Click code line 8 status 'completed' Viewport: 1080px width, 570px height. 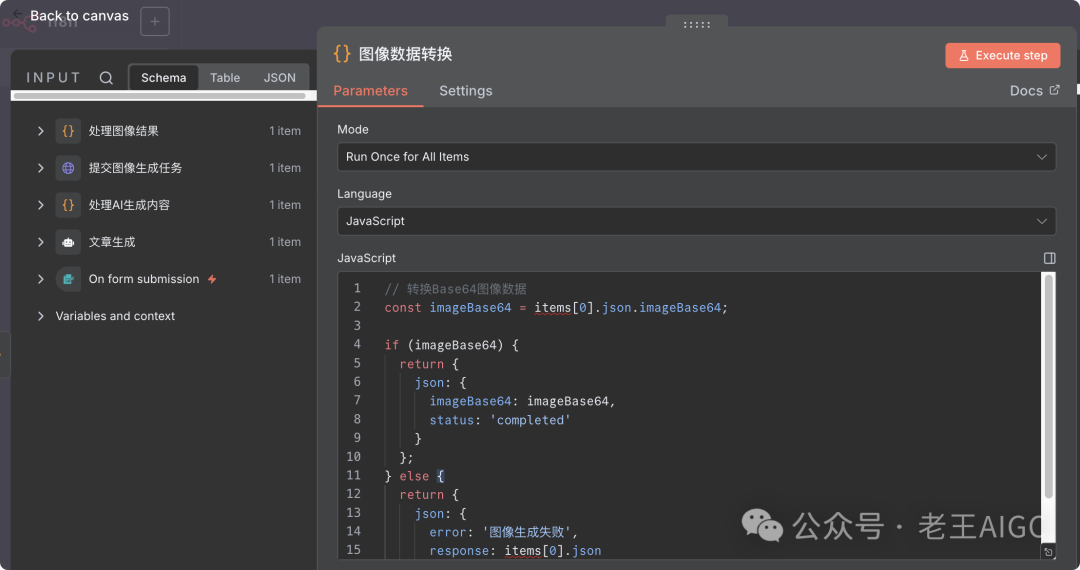[500, 420]
